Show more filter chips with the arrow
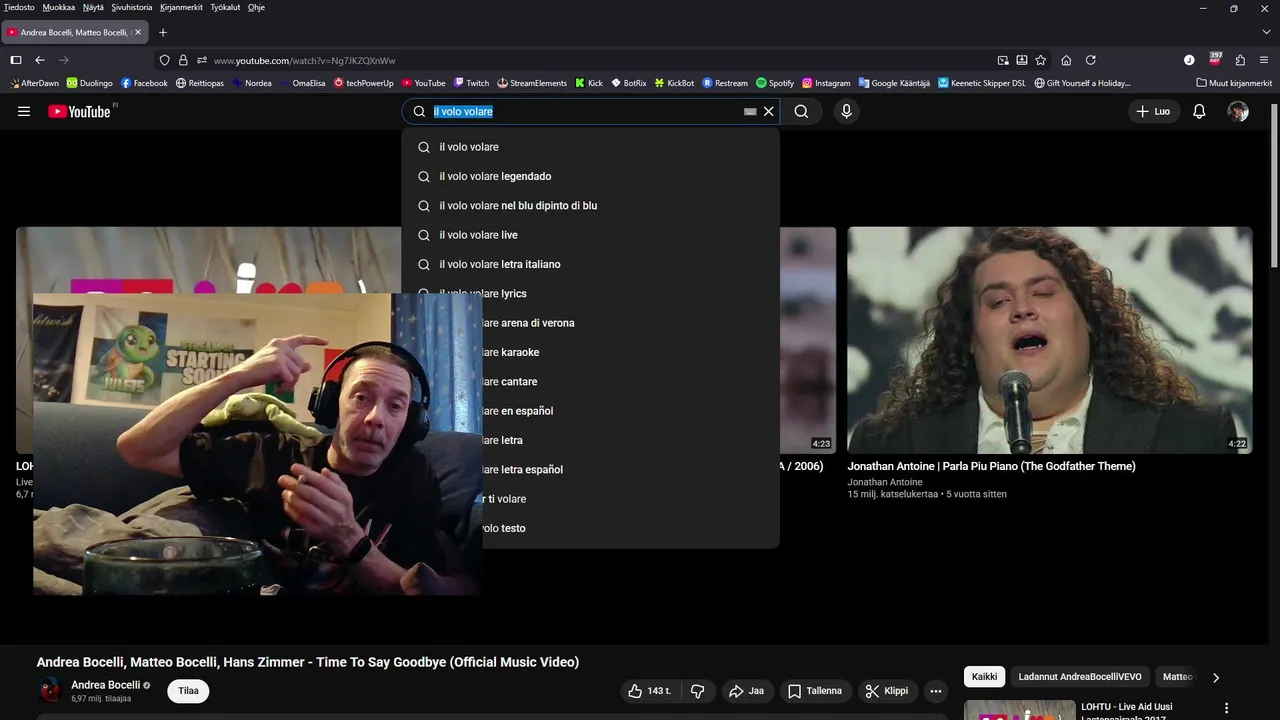Viewport: 1280px width, 720px height. tap(1216, 677)
